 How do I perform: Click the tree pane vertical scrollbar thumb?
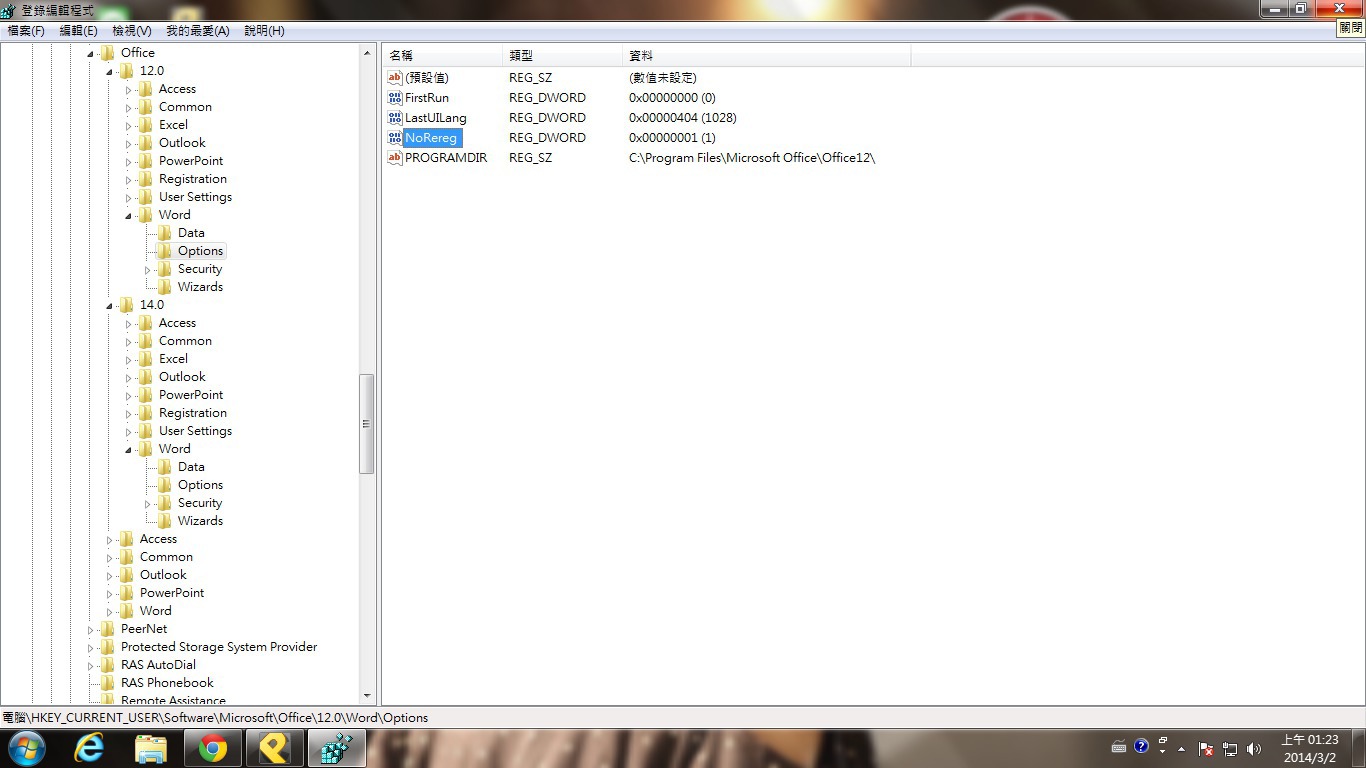coord(367,424)
